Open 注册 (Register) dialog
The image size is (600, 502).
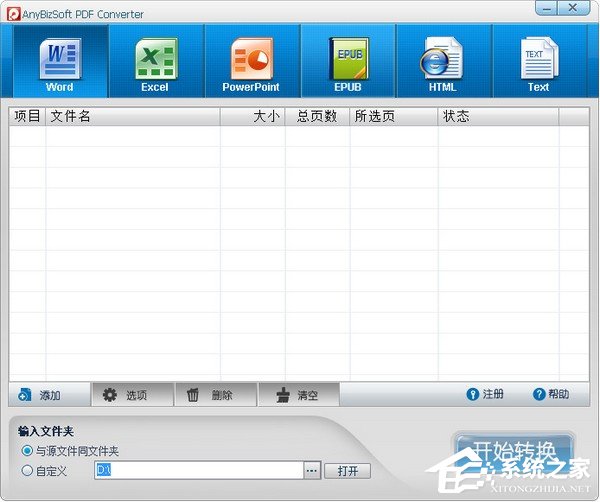tap(485, 394)
